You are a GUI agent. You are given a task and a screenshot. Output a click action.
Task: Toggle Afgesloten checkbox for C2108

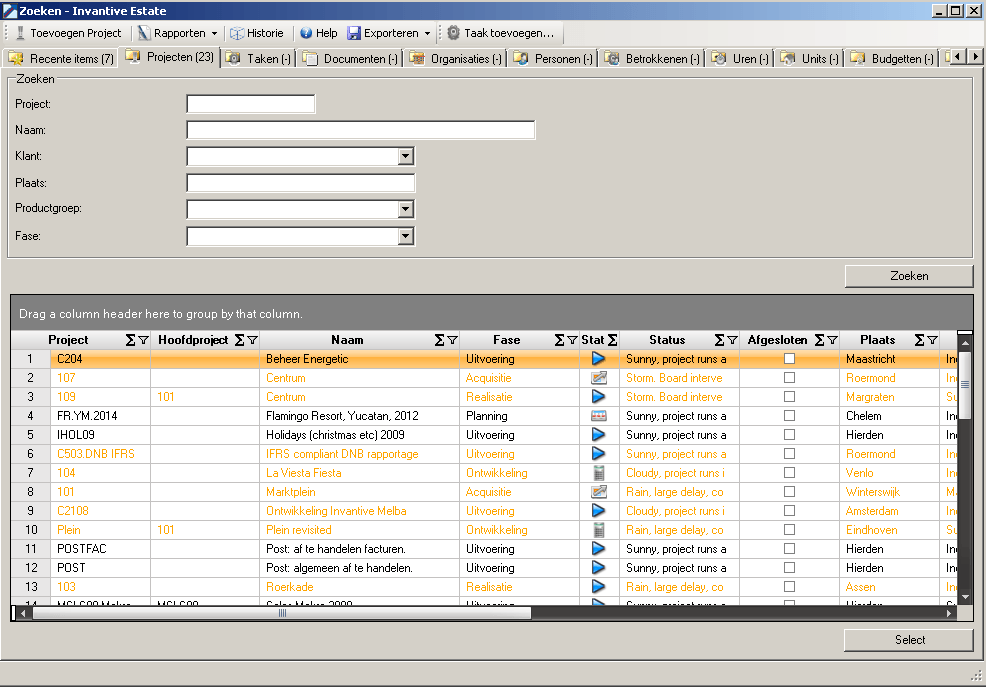point(789,510)
